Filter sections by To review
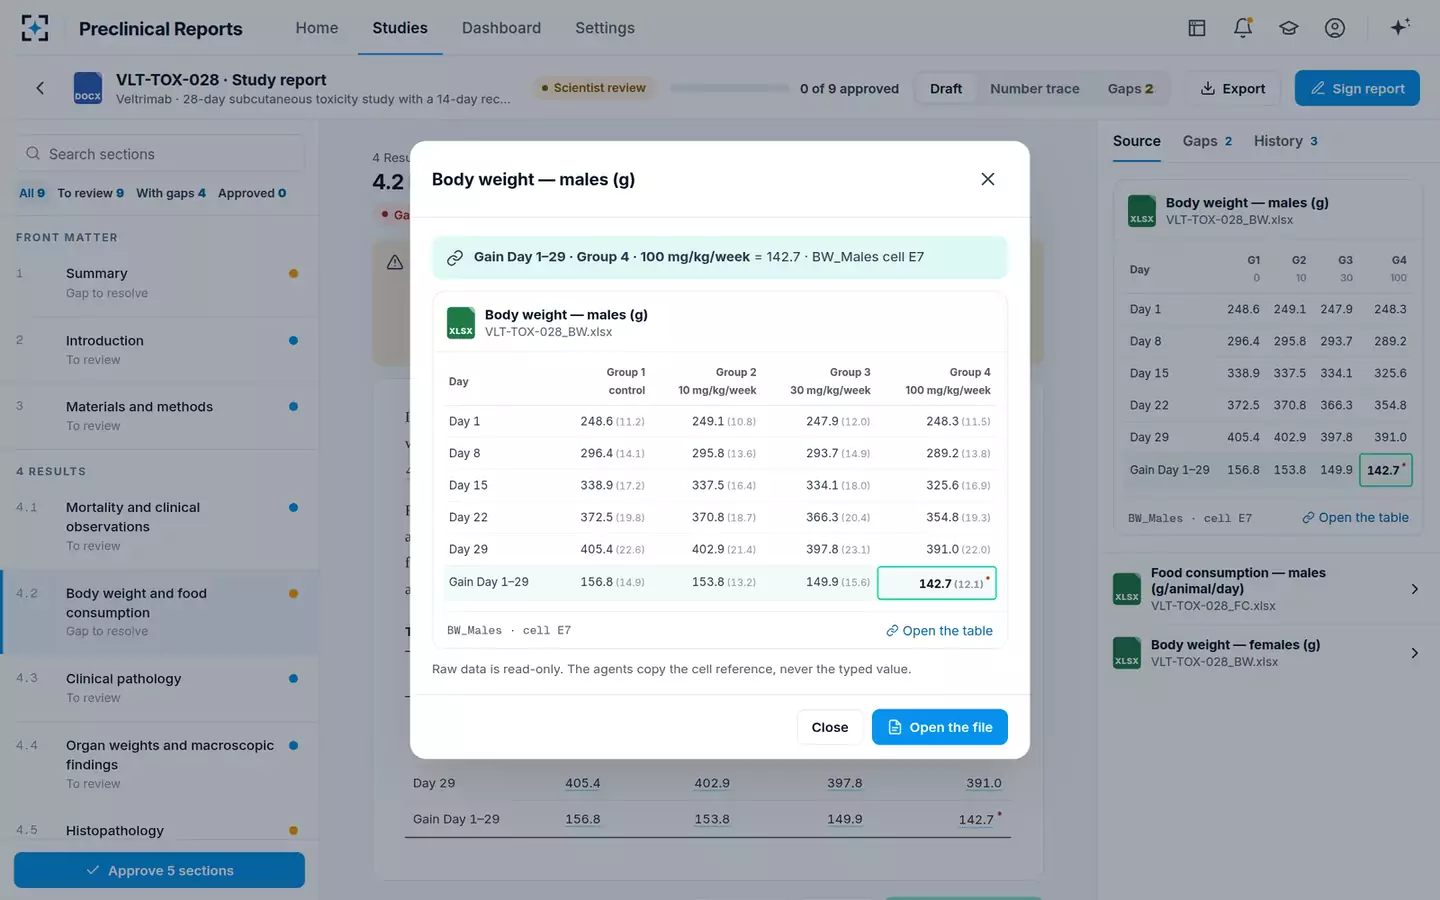Image resolution: width=1440 pixels, height=900 pixels. (91, 193)
